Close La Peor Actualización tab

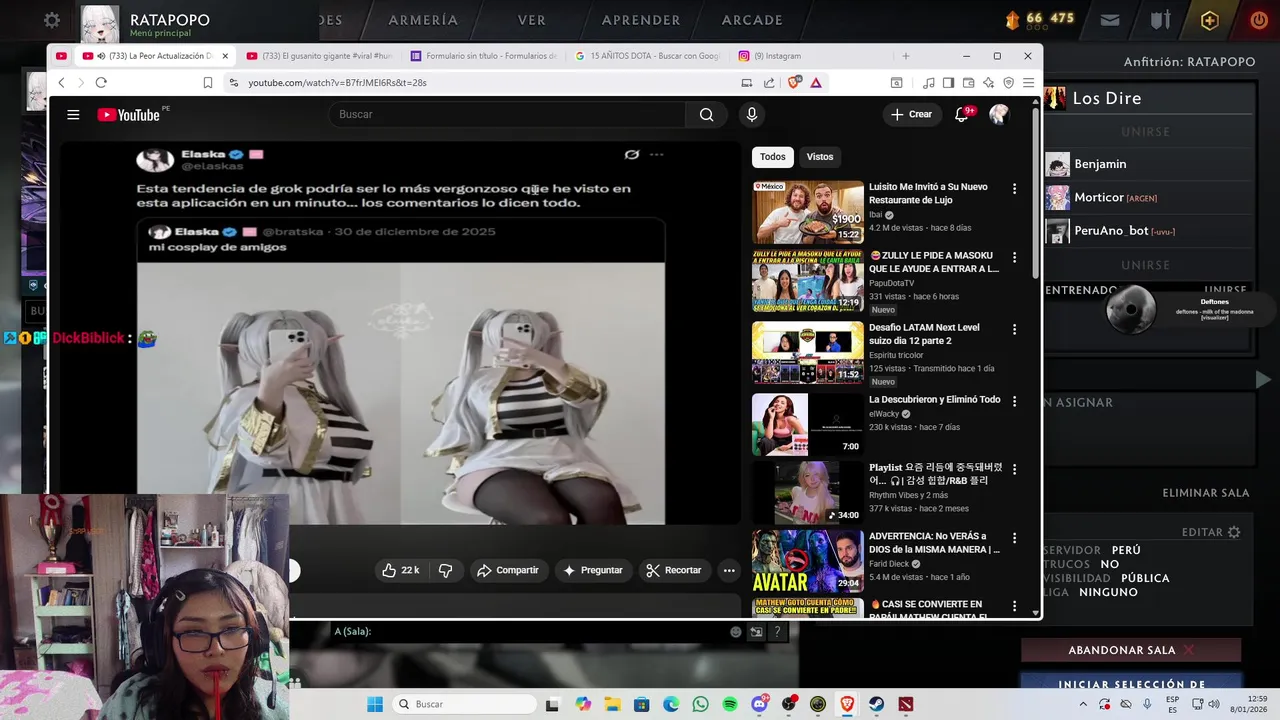click(x=225, y=56)
